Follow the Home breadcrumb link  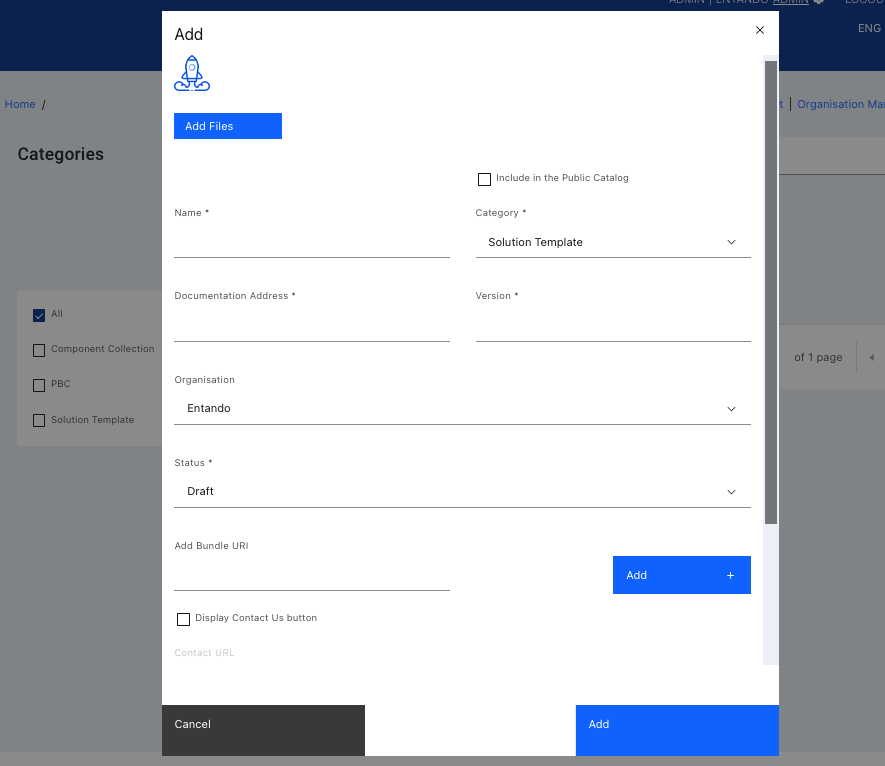click(x=20, y=104)
